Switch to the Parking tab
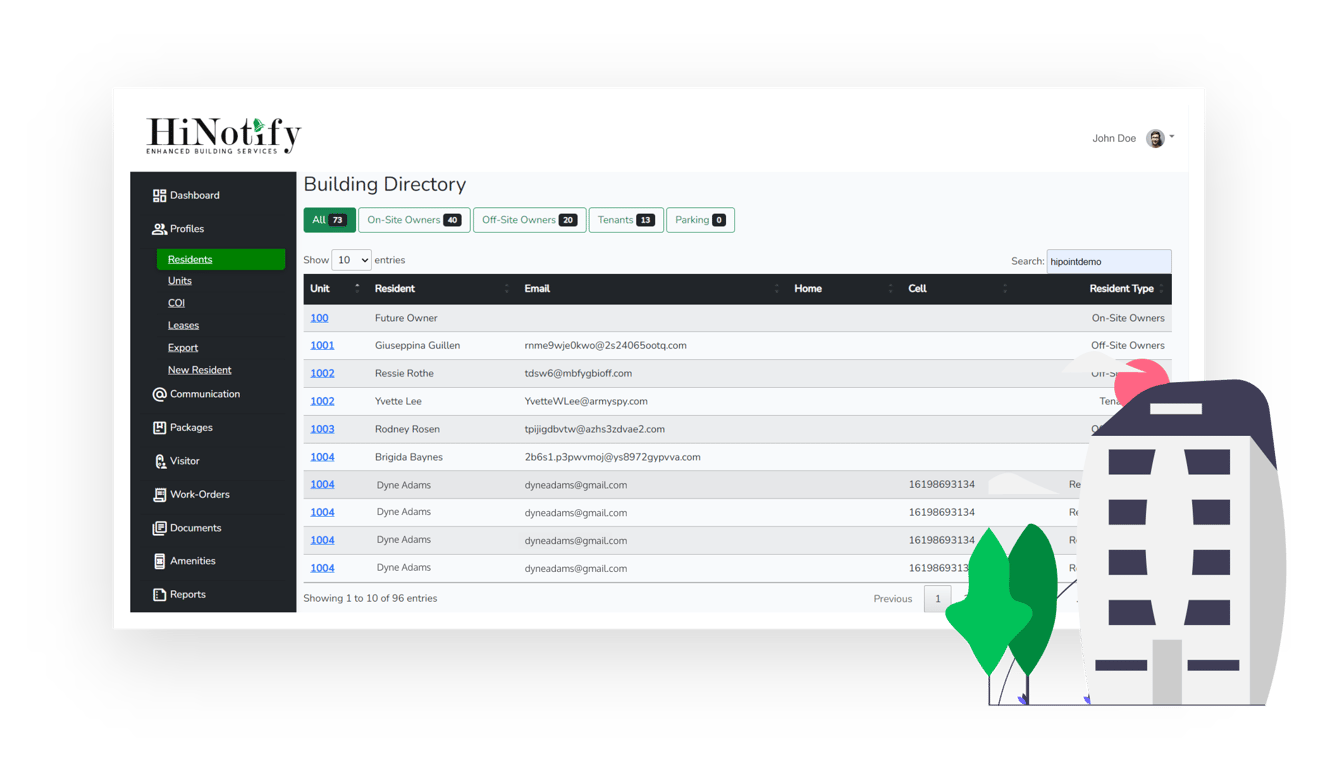Viewport: 1318px width, 768px height. (x=700, y=220)
